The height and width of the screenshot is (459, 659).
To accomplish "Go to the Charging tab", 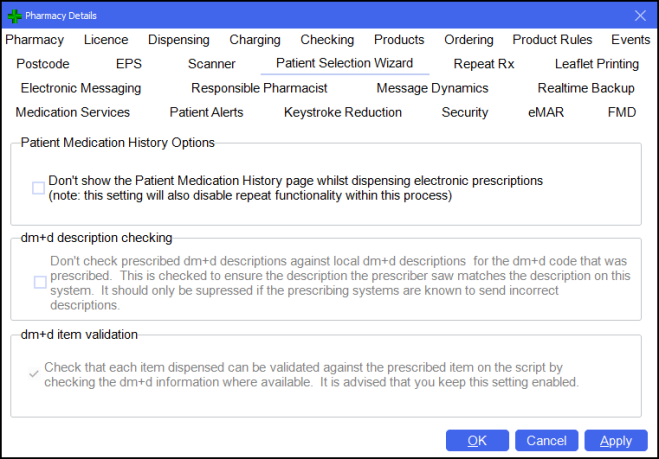I will [255, 40].
